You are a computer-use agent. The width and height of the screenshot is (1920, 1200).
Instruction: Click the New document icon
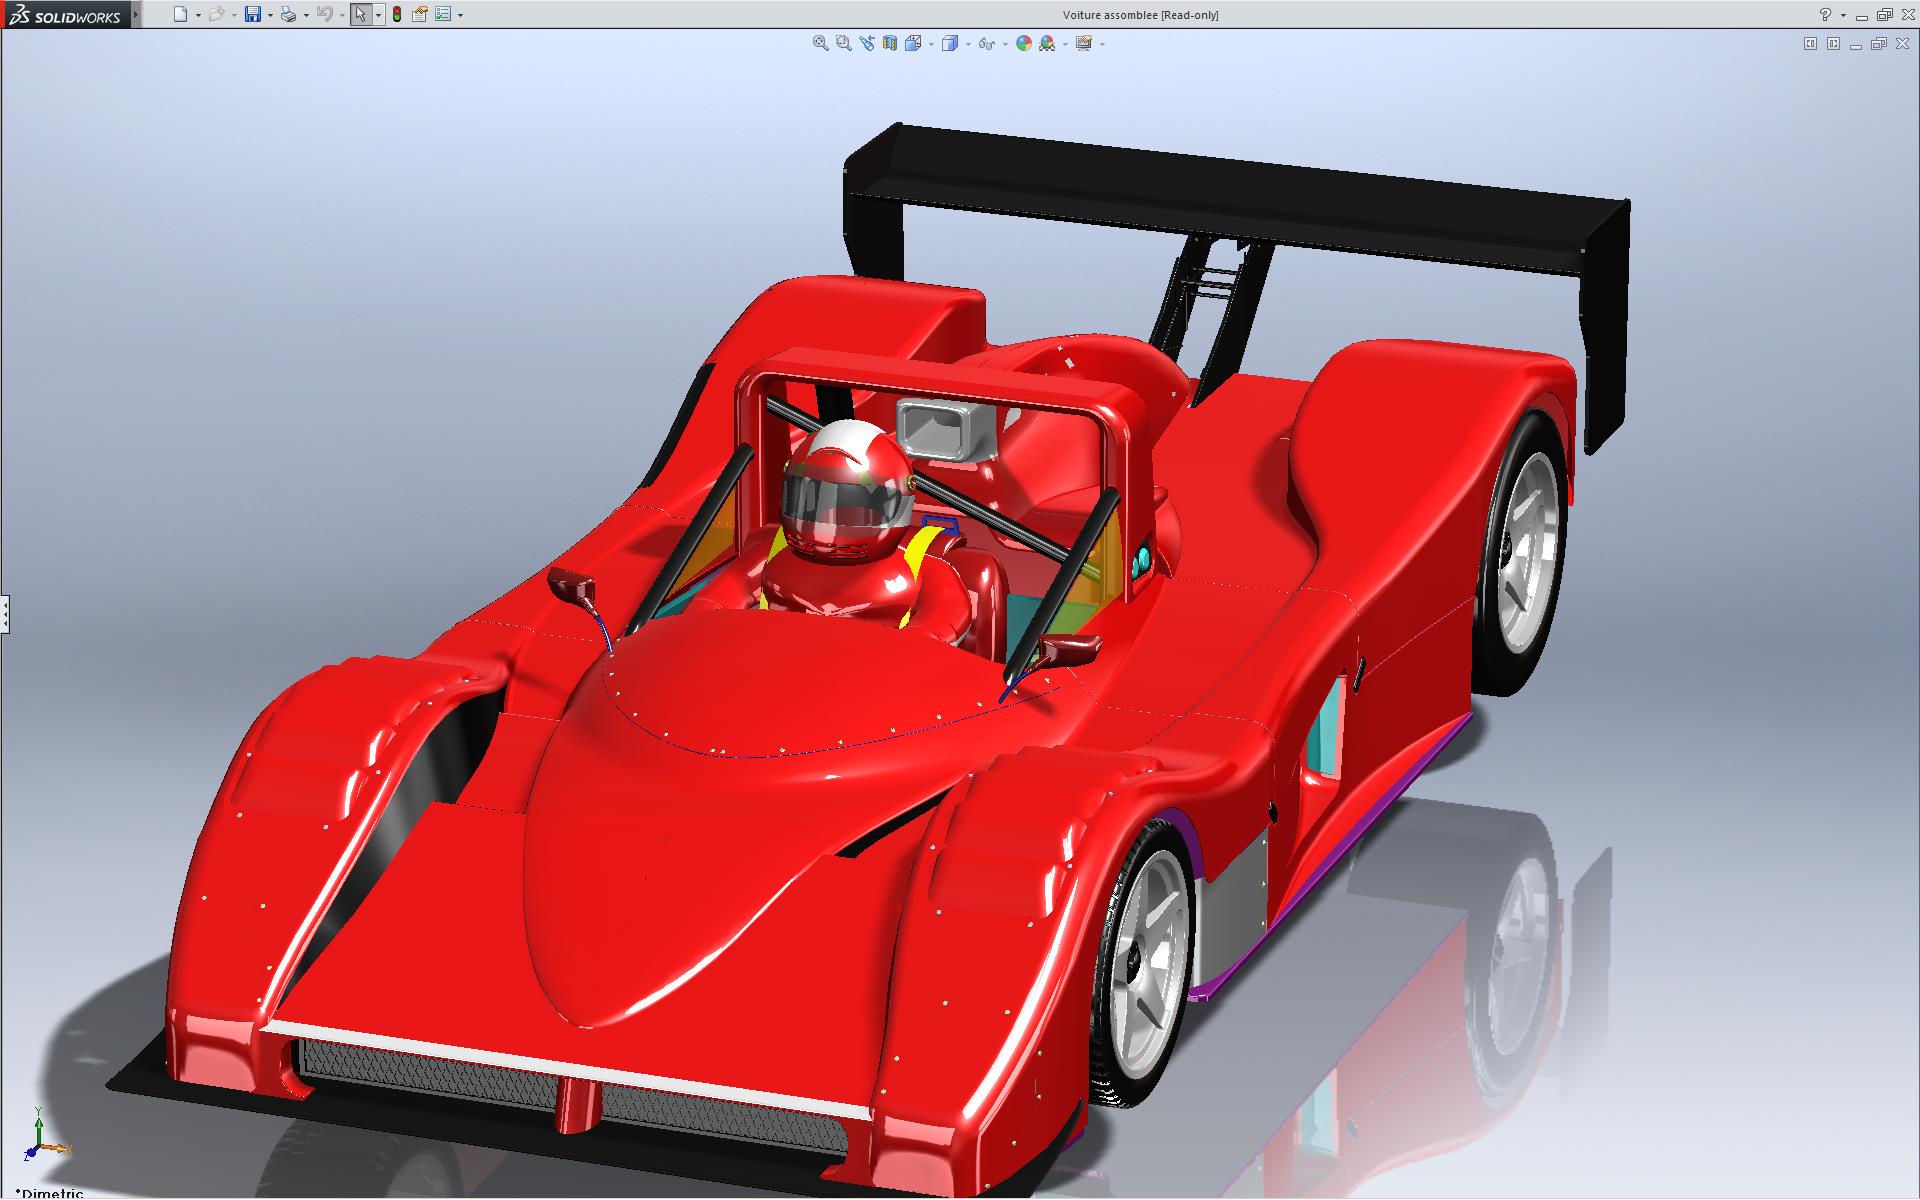pos(180,14)
